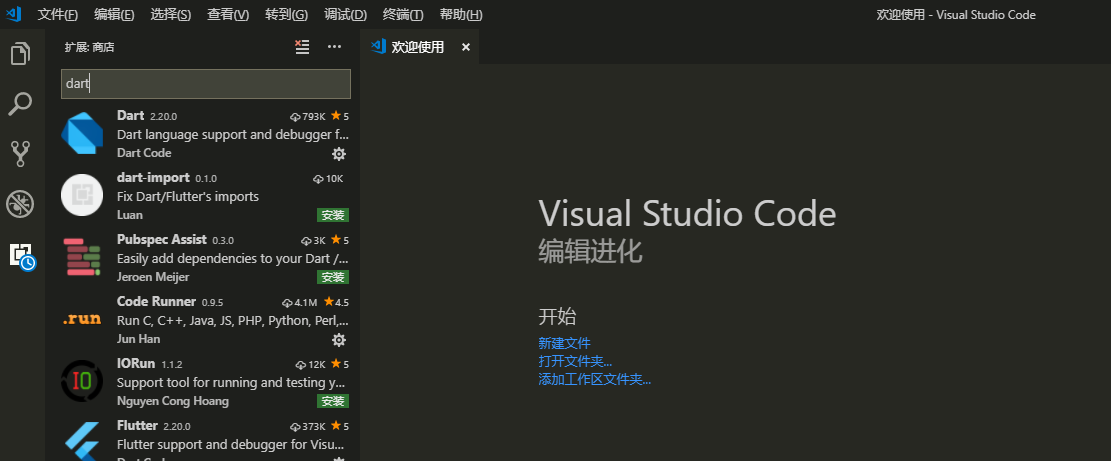The image size is (1111, 461).
Task: Click the 添加工作区文件夹... link
Action: pos(594,379)
